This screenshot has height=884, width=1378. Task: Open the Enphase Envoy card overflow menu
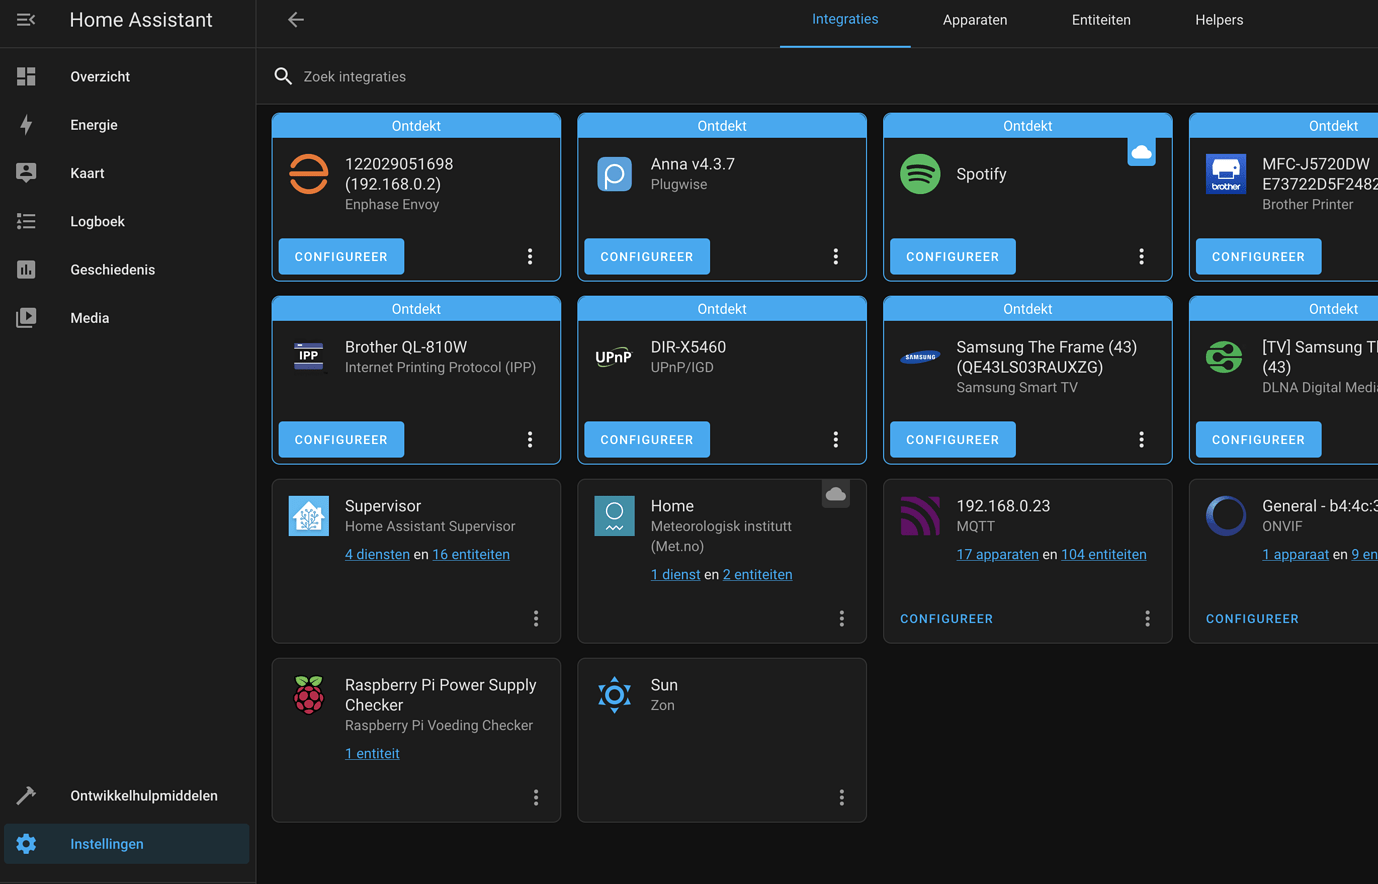click(530, 257)
